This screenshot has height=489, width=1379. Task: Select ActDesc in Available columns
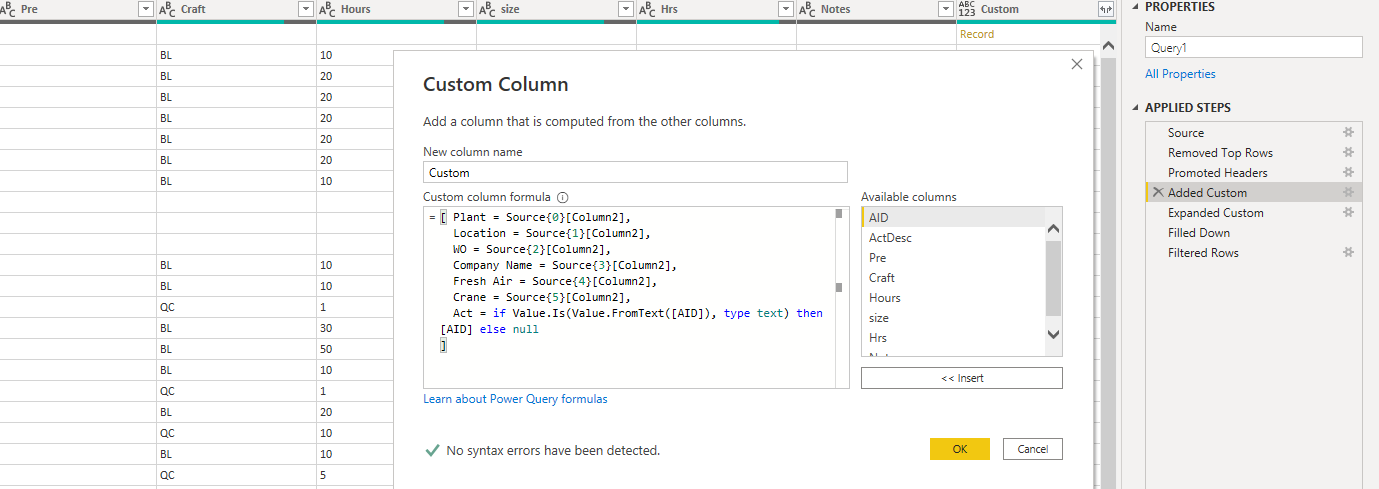pyautogui.click(x=953, y=237)
